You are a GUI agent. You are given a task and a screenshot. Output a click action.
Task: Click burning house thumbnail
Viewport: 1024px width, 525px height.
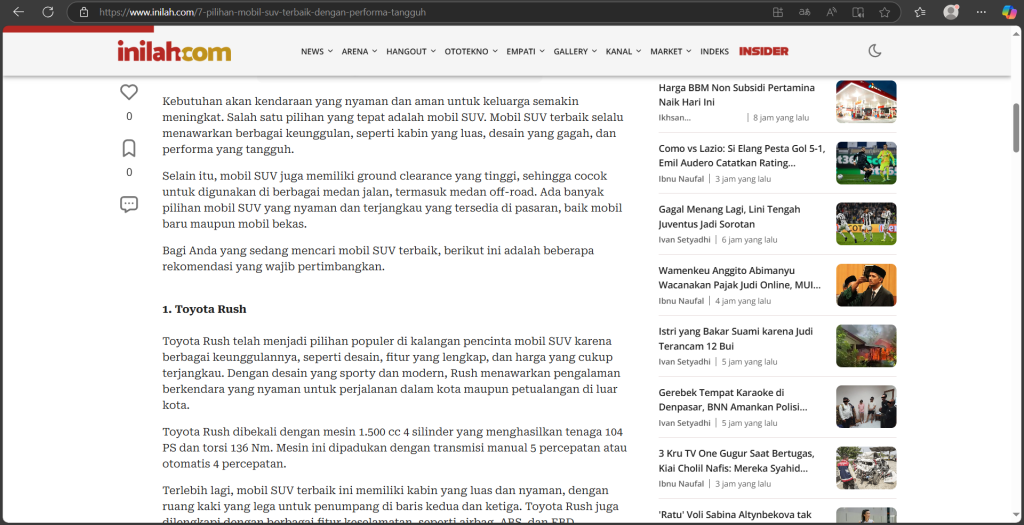(x=866, y=346)
